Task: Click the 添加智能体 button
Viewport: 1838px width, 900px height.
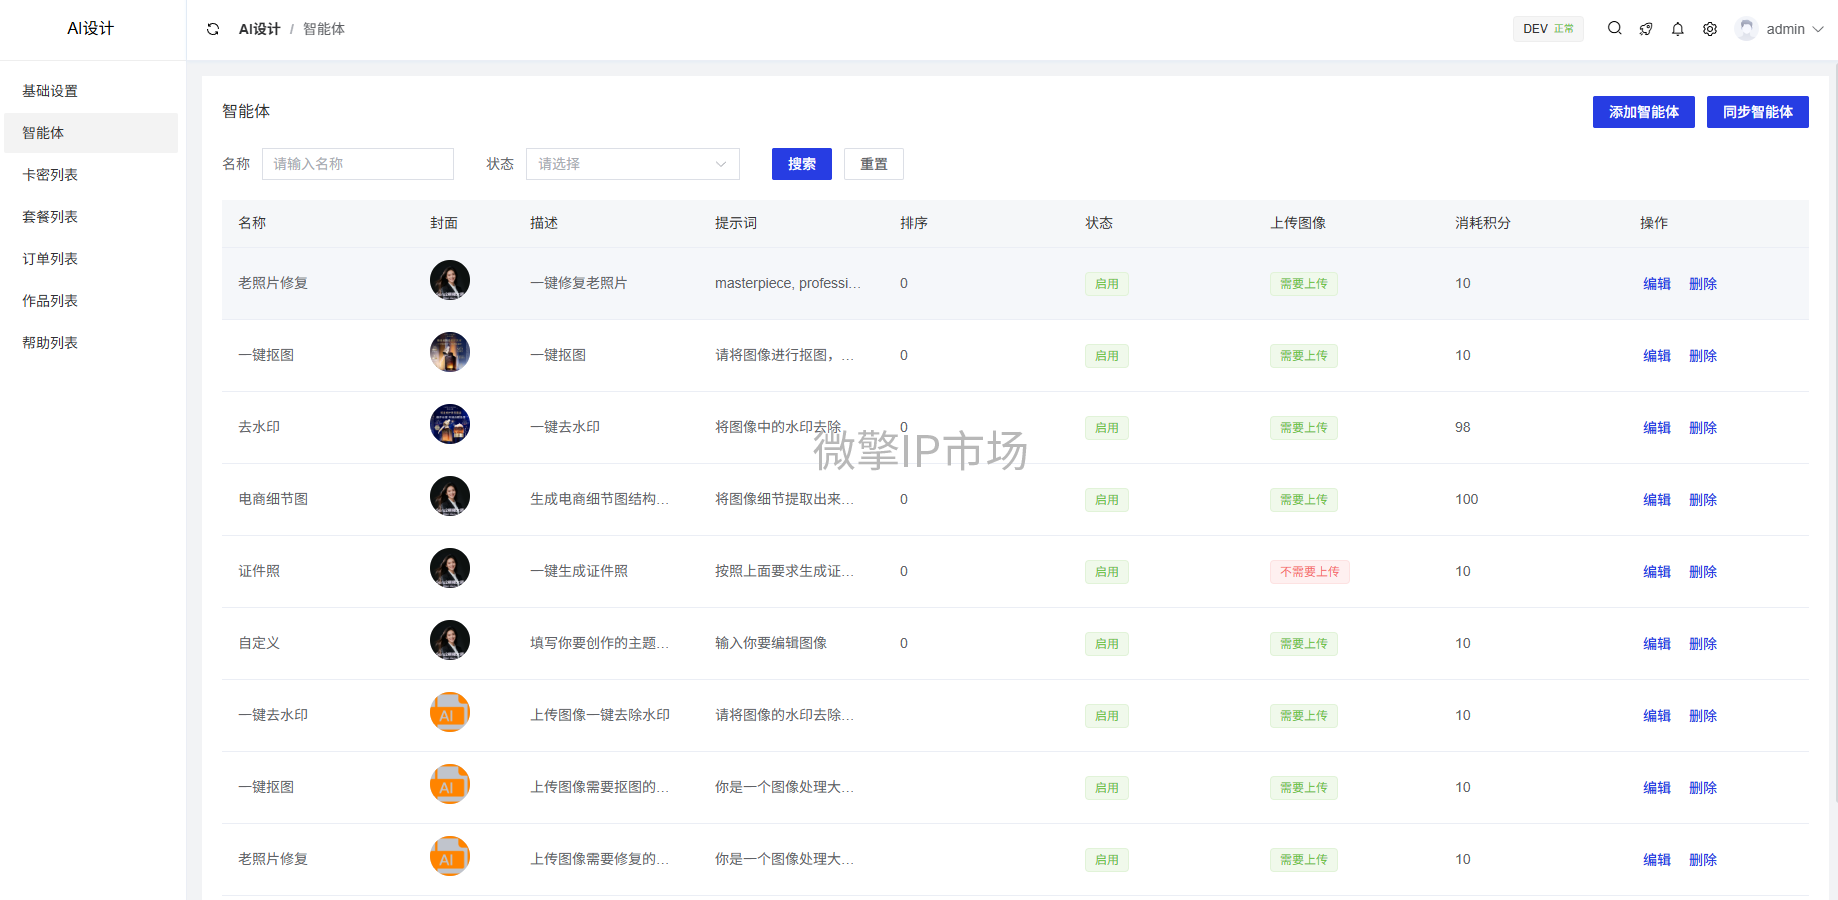Action: coord(1643,112)
